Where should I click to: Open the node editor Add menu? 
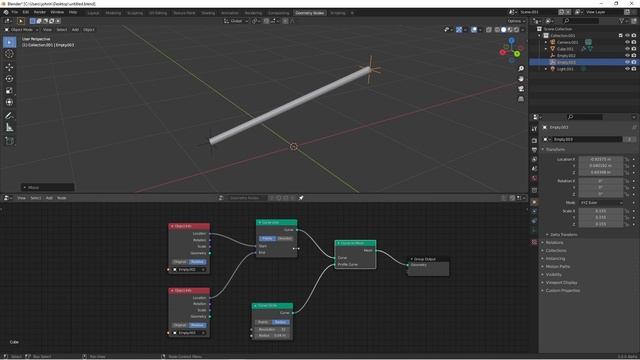(x=49, y=198)
